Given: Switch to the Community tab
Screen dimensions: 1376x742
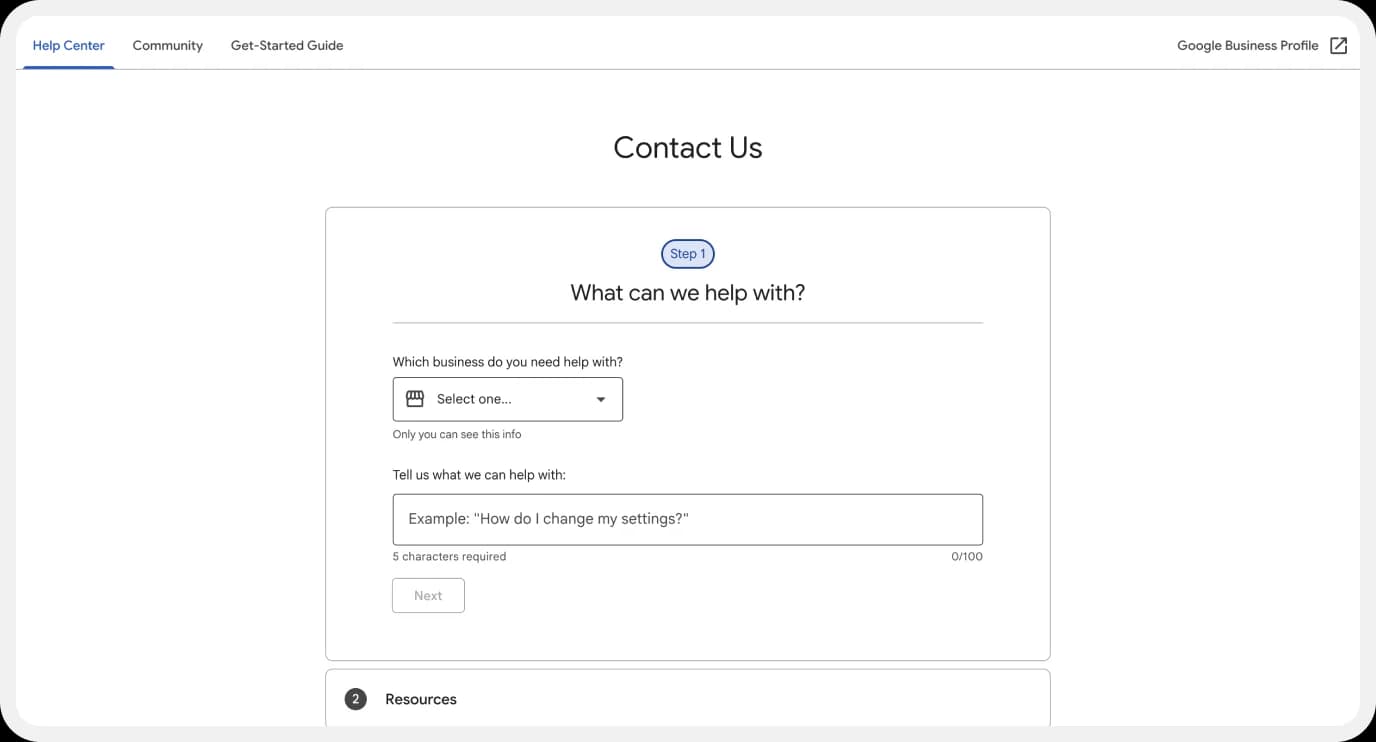Looking at the screenshot, I should point(167,45).
